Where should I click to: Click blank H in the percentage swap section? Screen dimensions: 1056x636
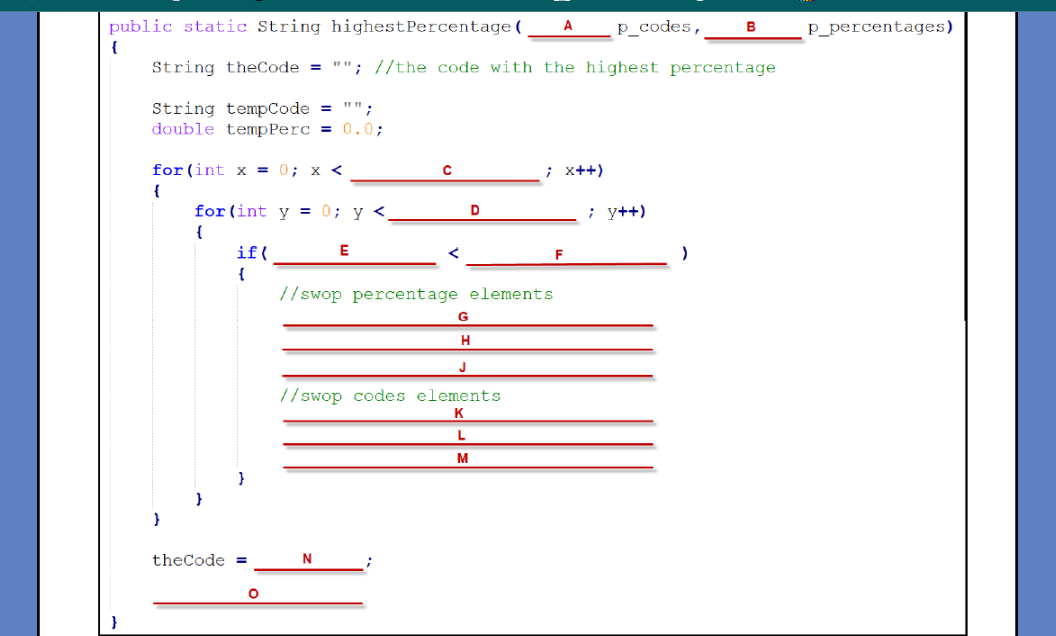468,345
